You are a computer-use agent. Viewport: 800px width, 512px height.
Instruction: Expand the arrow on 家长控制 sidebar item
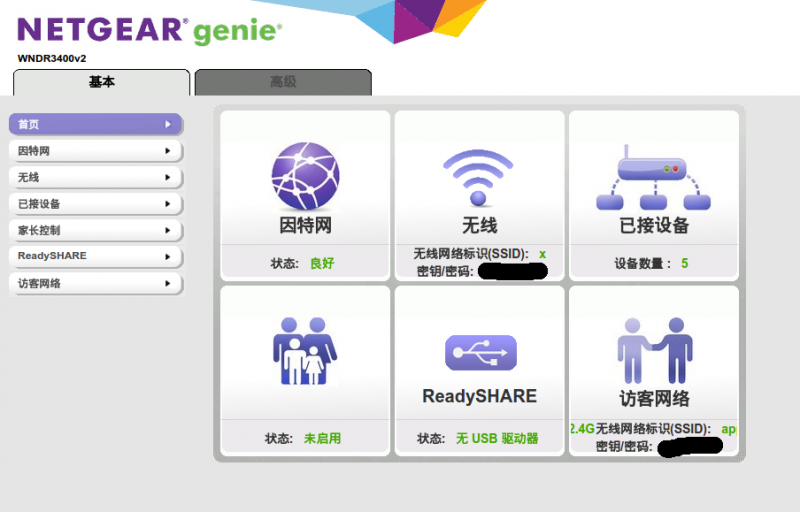(x=168, y=231)
